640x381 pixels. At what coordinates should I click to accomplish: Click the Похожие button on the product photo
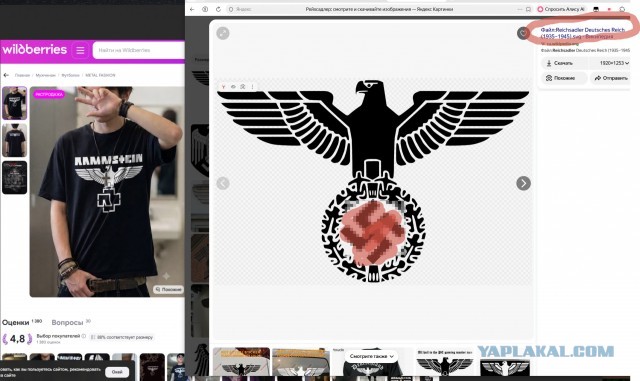pyautogui.click(x=168, y=290)
